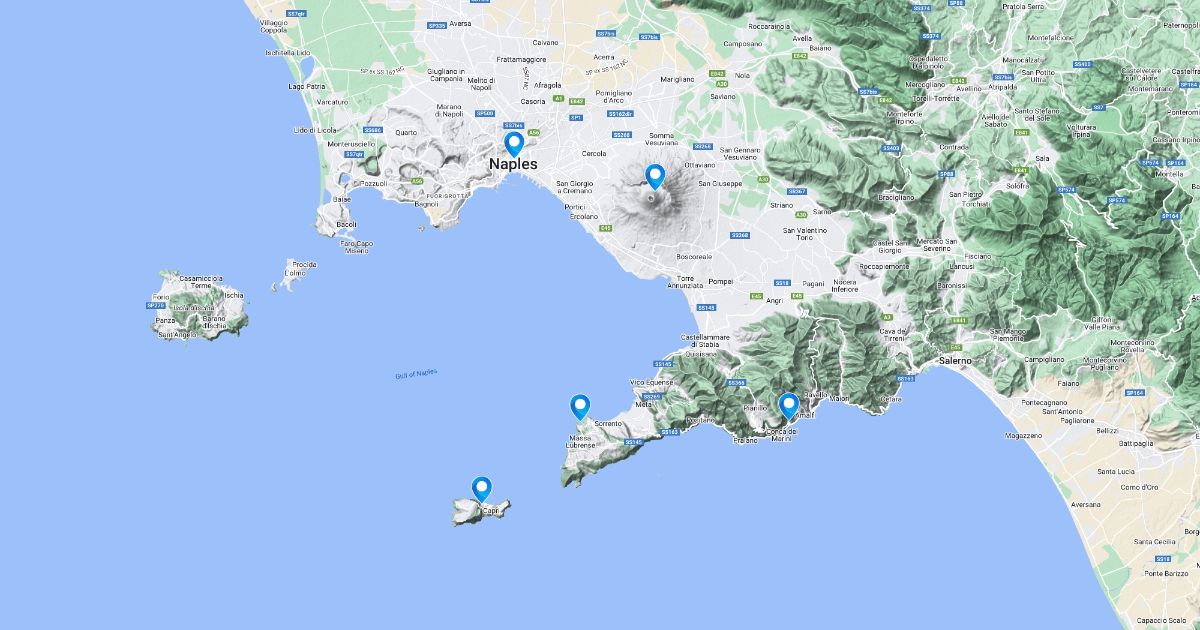
Task: Click the 'Aversa' label
Action: 460,22
